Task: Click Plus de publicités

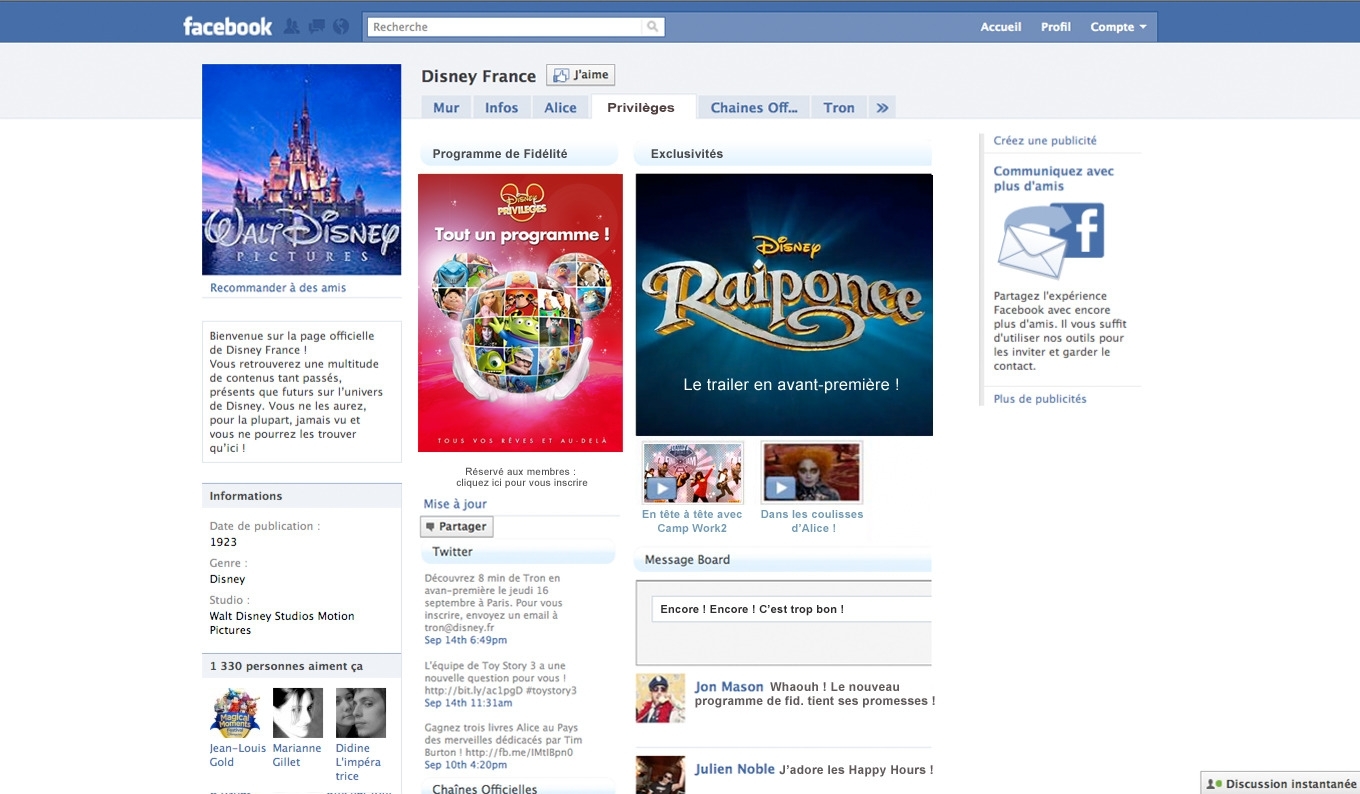Action: tap(1040, 399)
